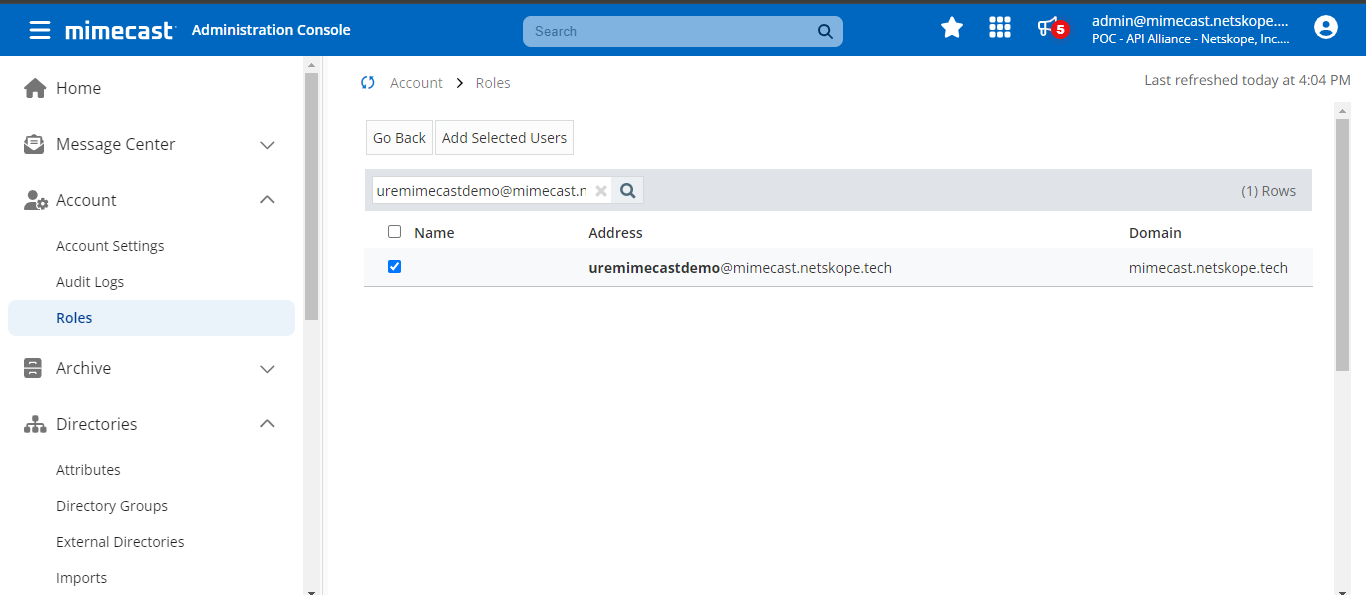Run user search with magnifier button
This screenshot has width=1366, height=595.
[x=628, y=190]
